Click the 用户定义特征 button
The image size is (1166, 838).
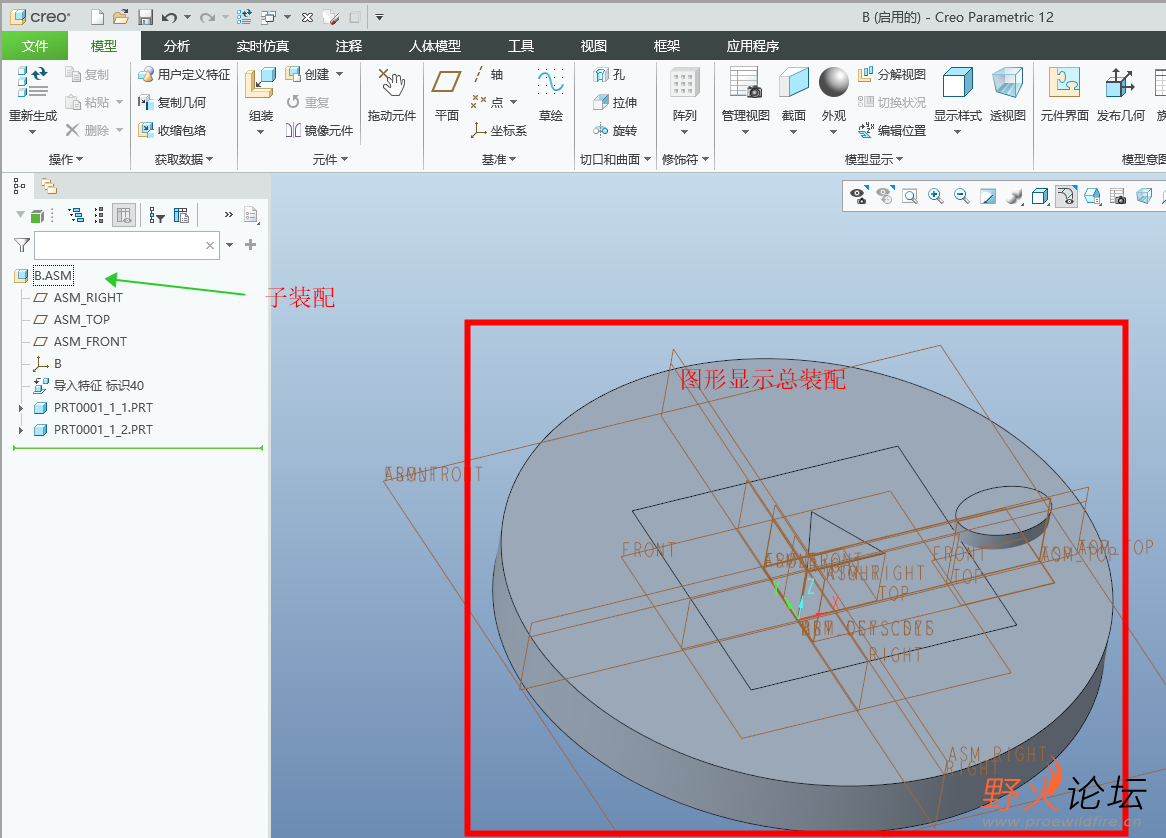(184, 75)
